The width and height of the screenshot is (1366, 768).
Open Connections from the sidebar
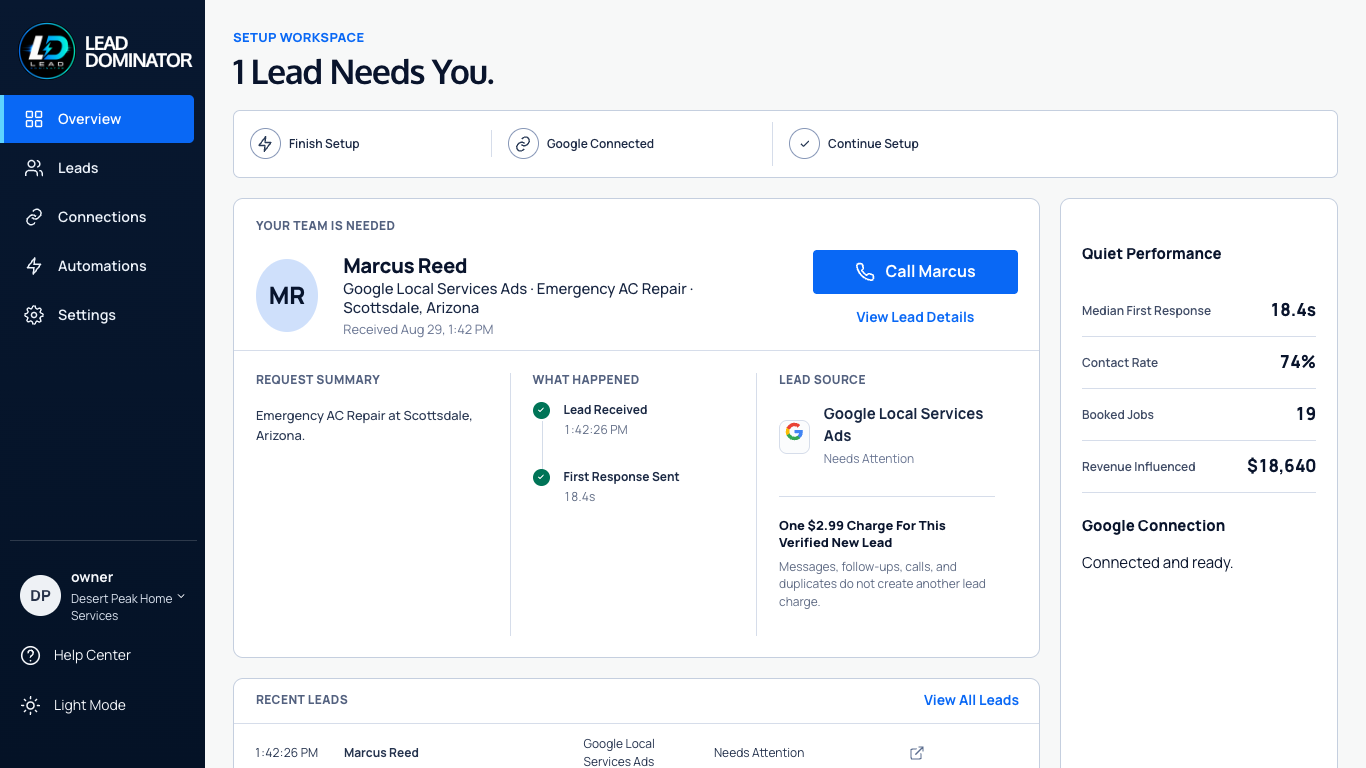click(x=99, y=217)
